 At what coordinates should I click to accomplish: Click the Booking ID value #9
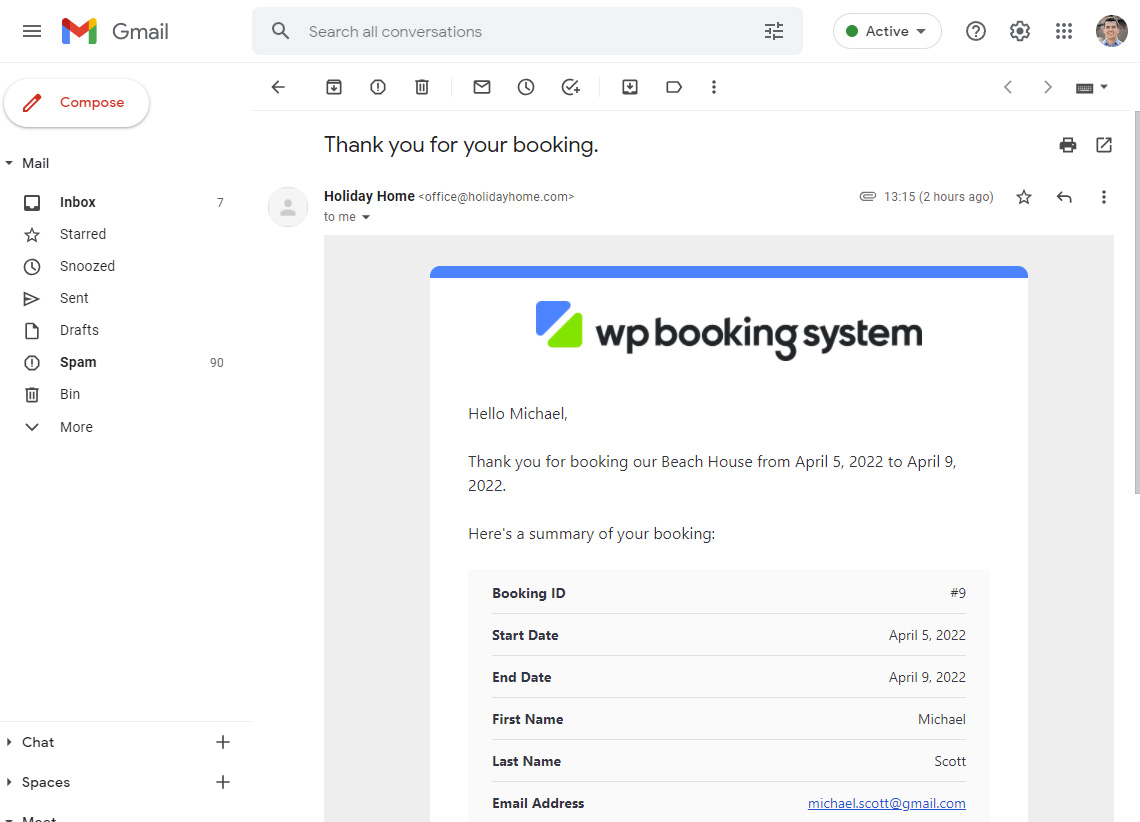coord(958,593)
